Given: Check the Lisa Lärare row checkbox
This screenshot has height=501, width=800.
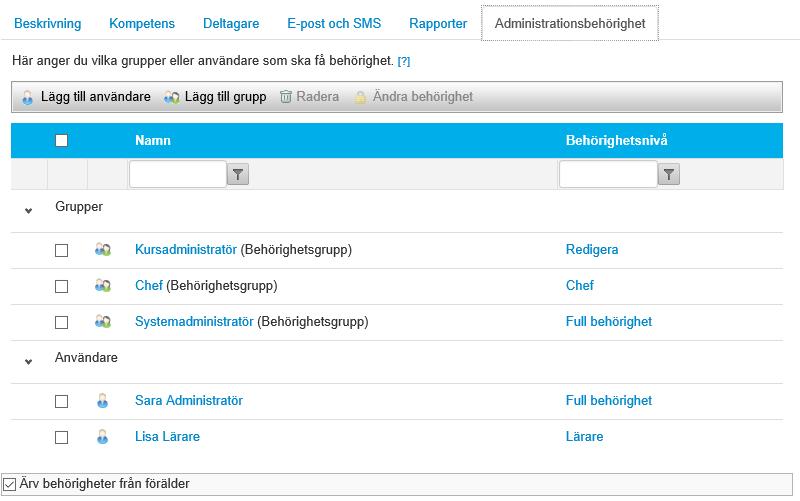Looking at the screenshot, I should point(61,438).
